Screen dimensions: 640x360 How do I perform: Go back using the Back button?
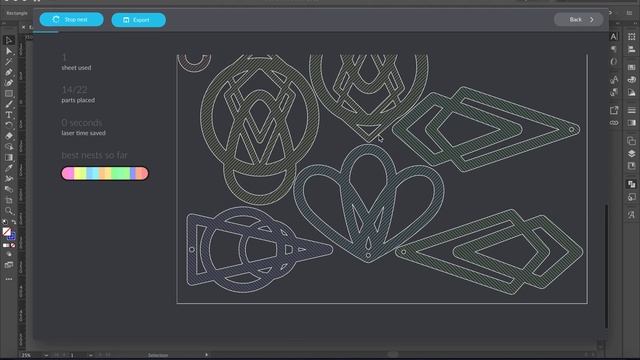tap(579, 20)
